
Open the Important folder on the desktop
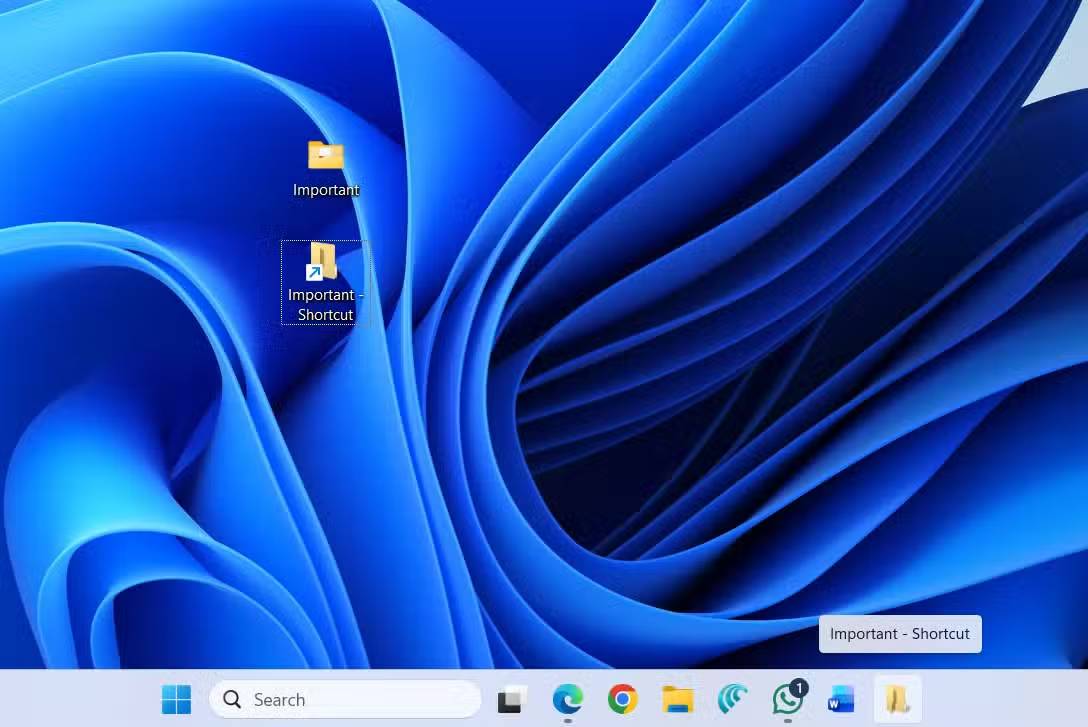click(x=326, y=156)
